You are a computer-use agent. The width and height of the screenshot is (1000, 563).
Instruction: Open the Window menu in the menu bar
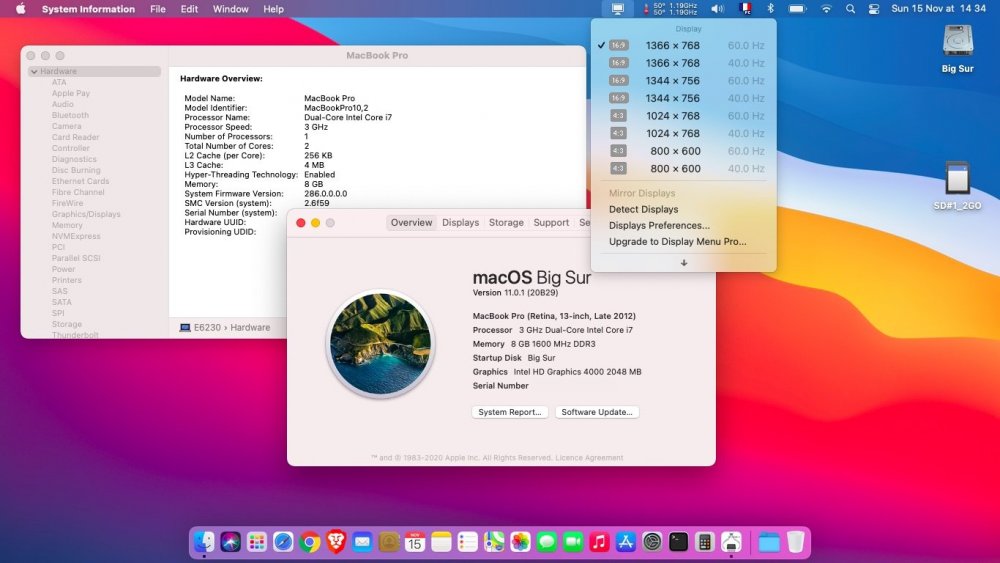point(230,9)
